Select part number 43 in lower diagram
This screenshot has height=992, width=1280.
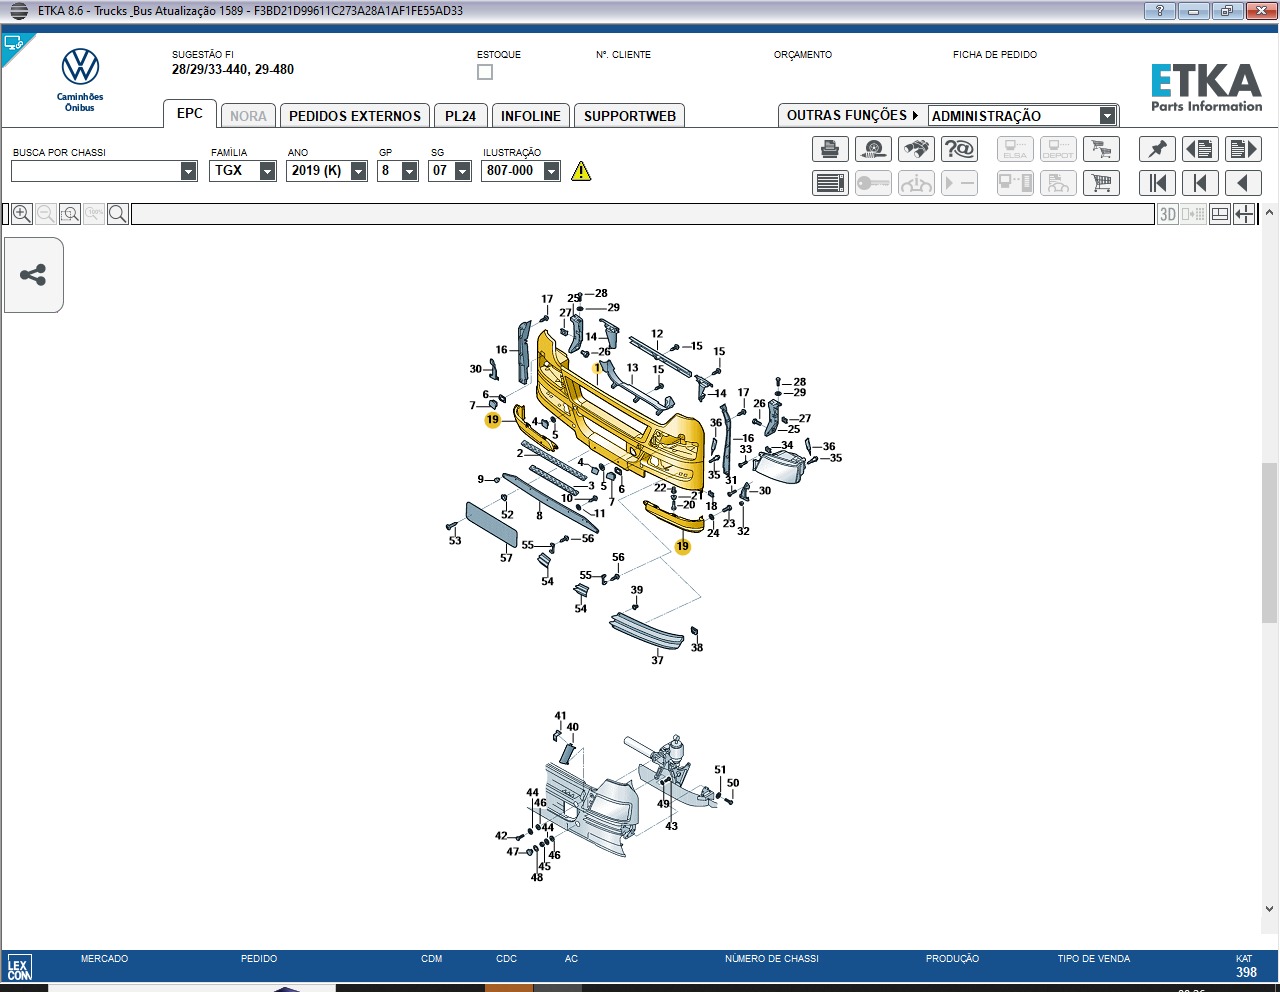pos(671,826)
